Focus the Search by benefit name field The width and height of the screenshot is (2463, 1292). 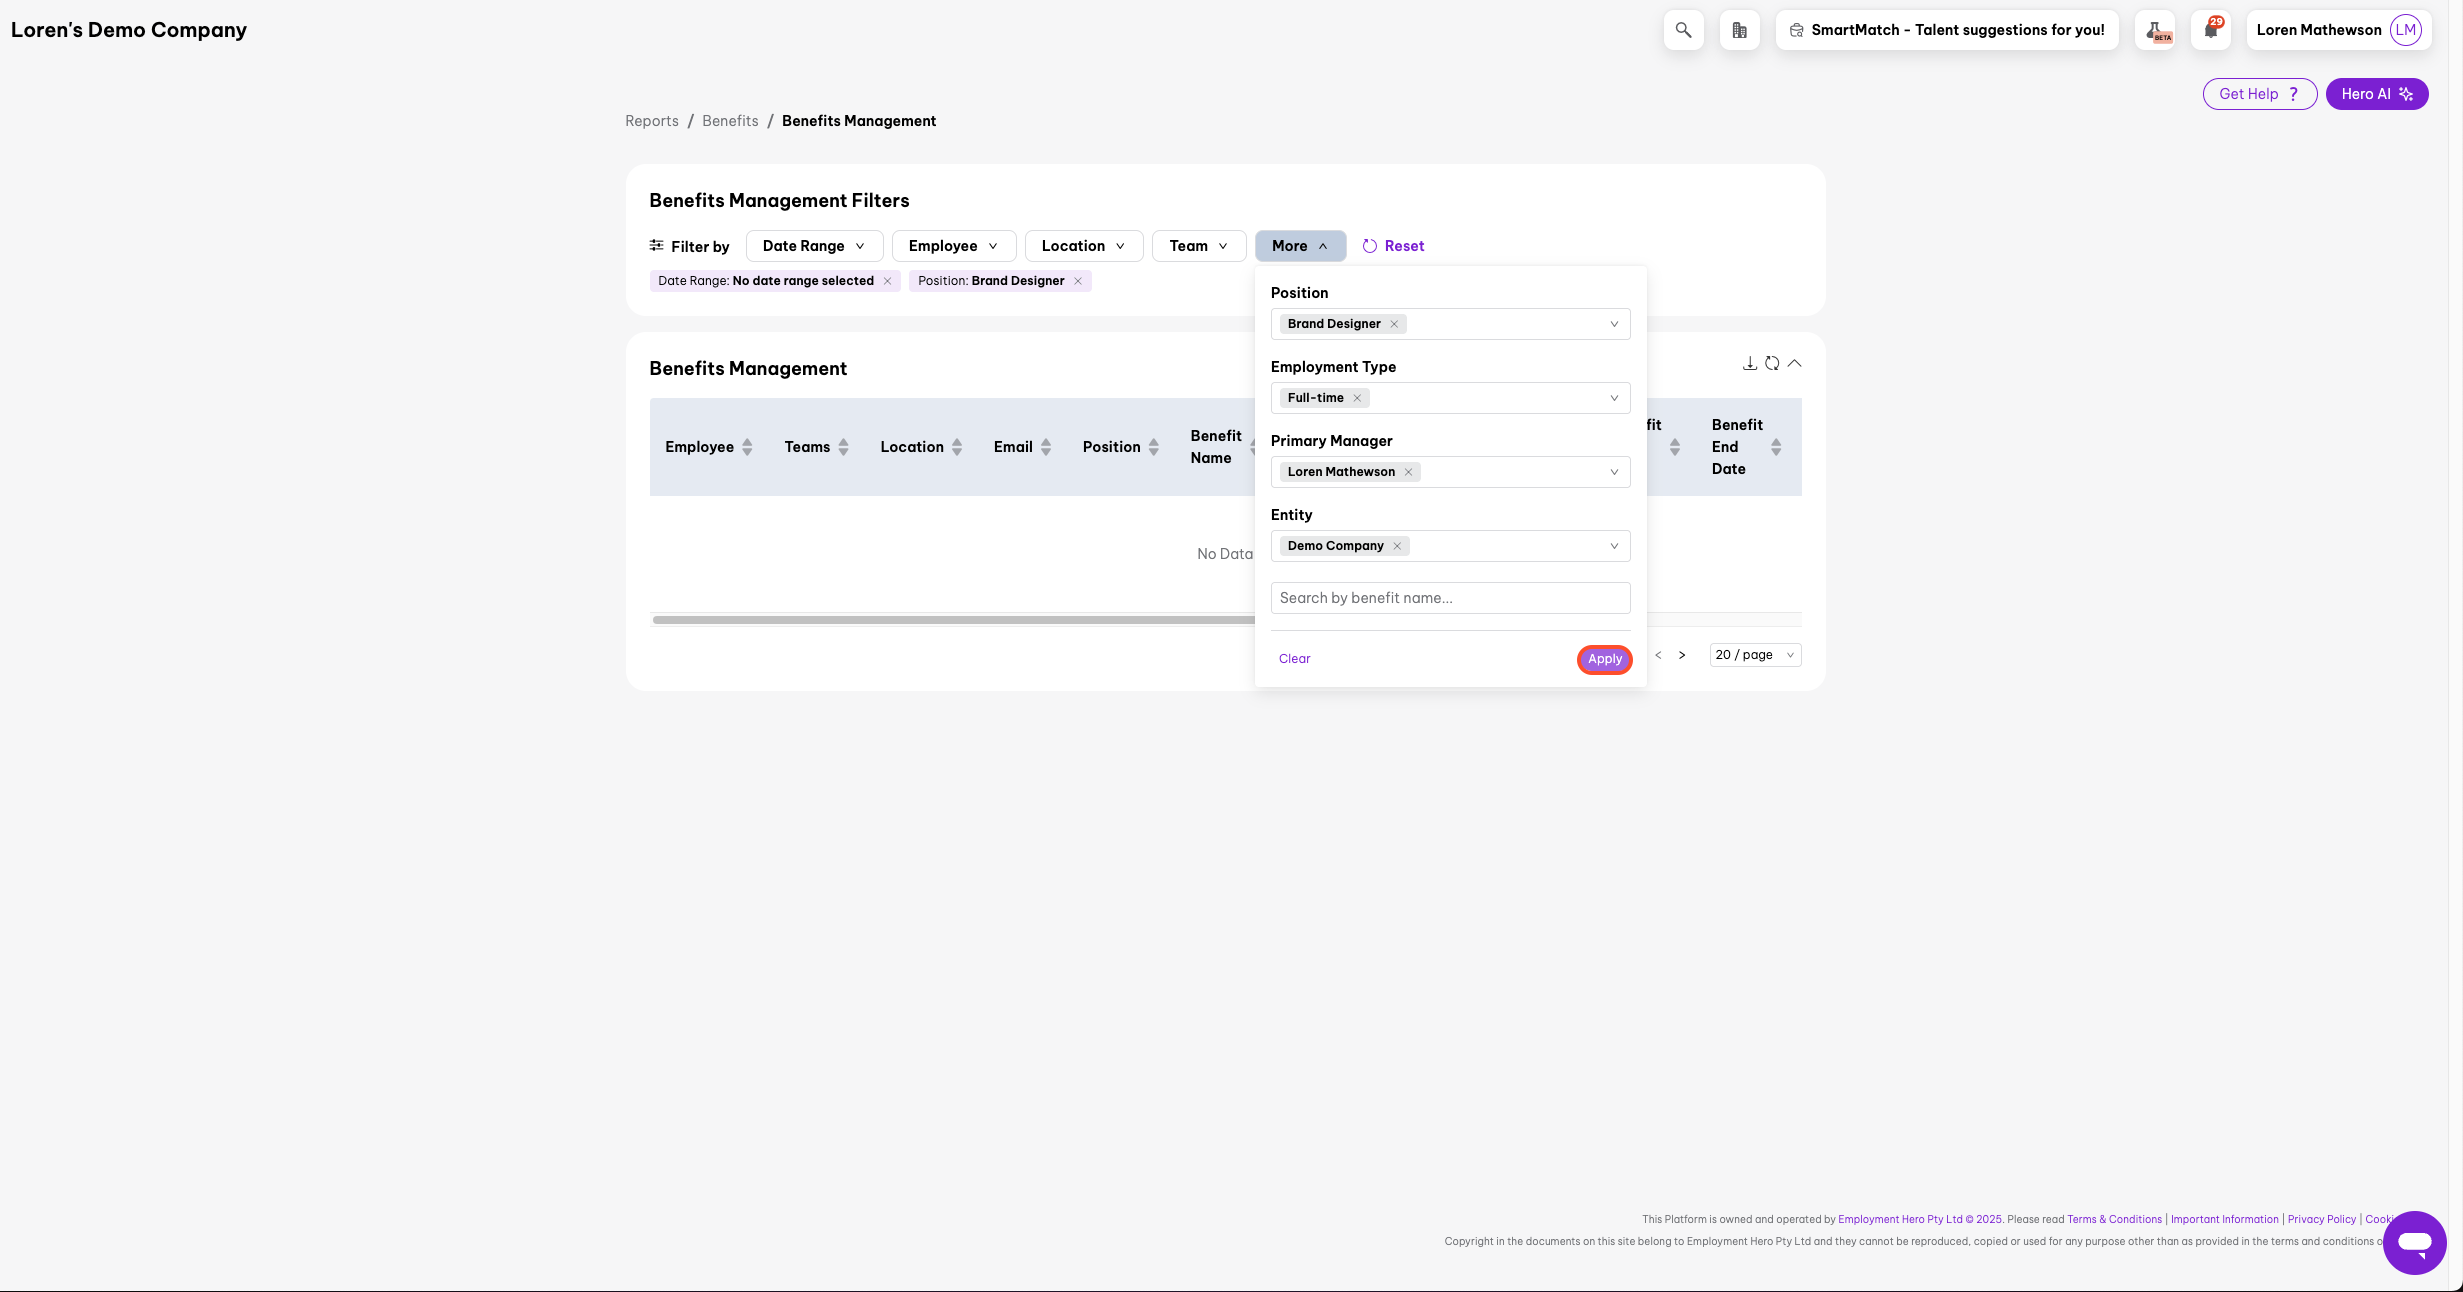point(1450,598)
